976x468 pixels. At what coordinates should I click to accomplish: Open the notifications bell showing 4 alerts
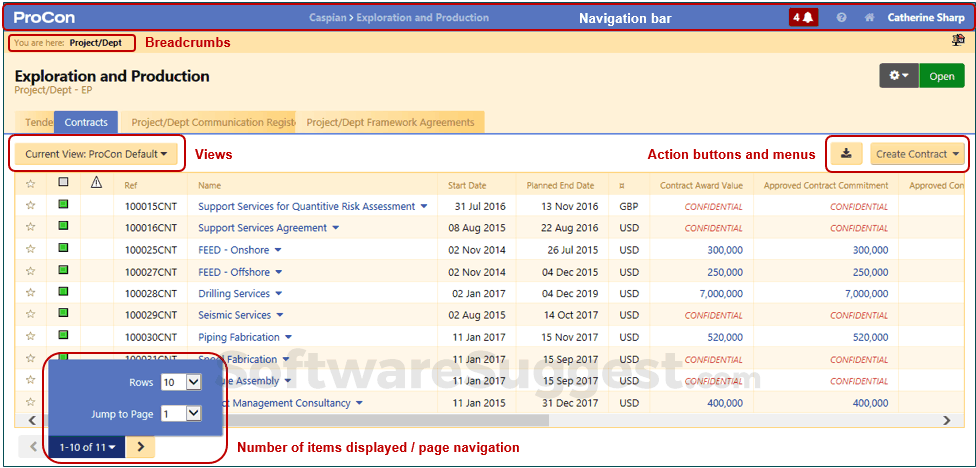click(803, 17)
